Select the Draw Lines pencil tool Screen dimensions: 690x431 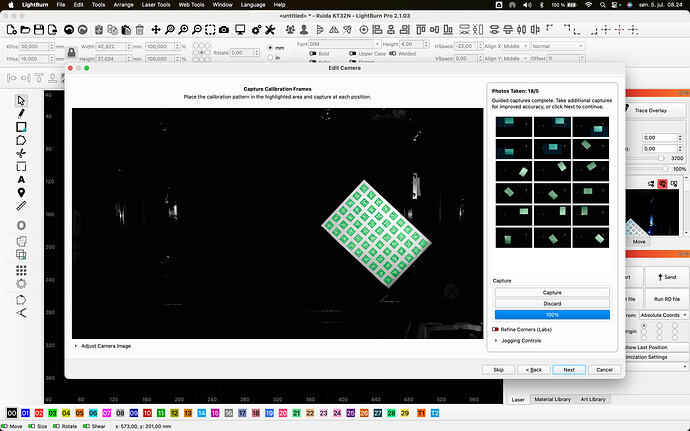(x=21, y=114)
